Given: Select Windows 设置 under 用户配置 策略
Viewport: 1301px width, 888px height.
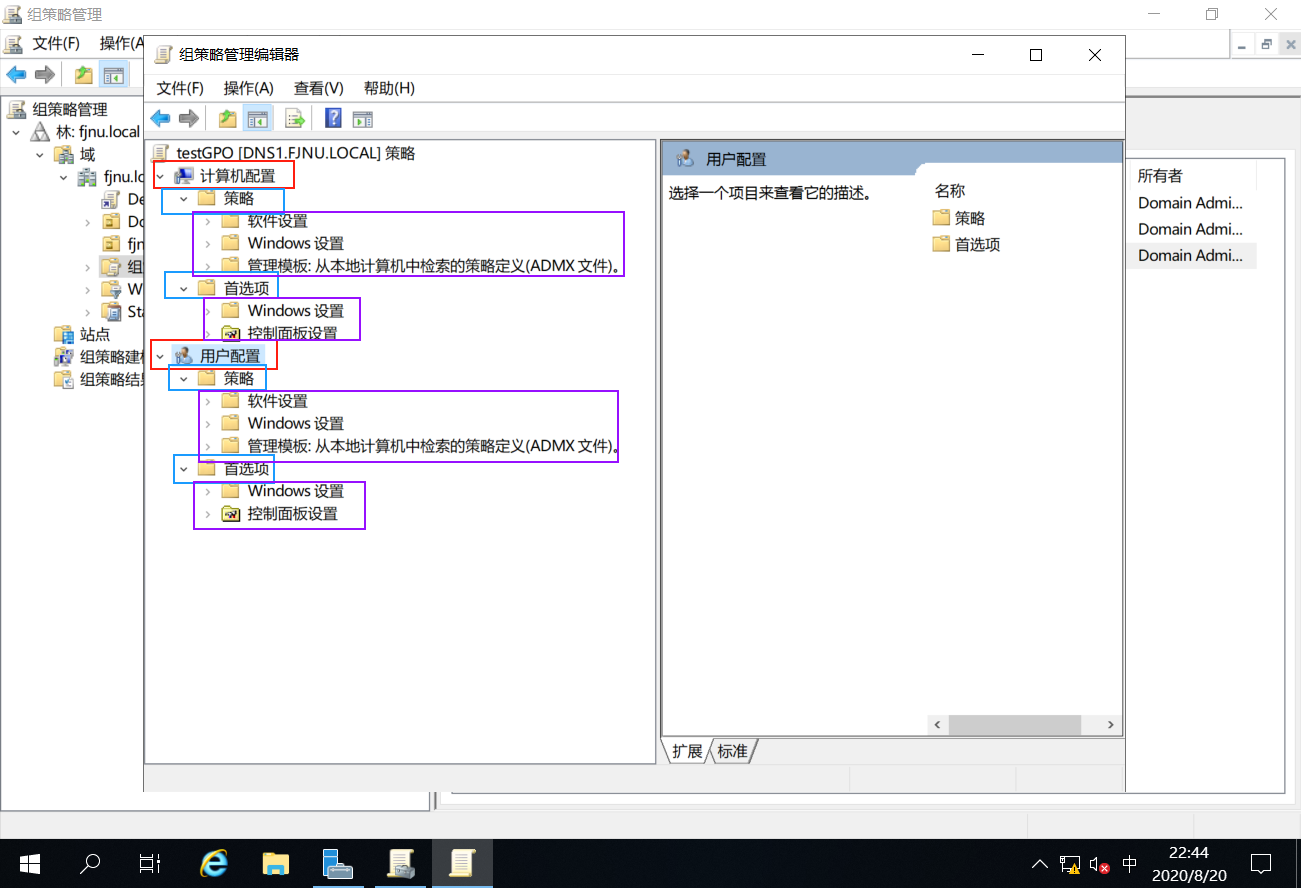Looking at the screenshot, I should (x=296, y=424).
